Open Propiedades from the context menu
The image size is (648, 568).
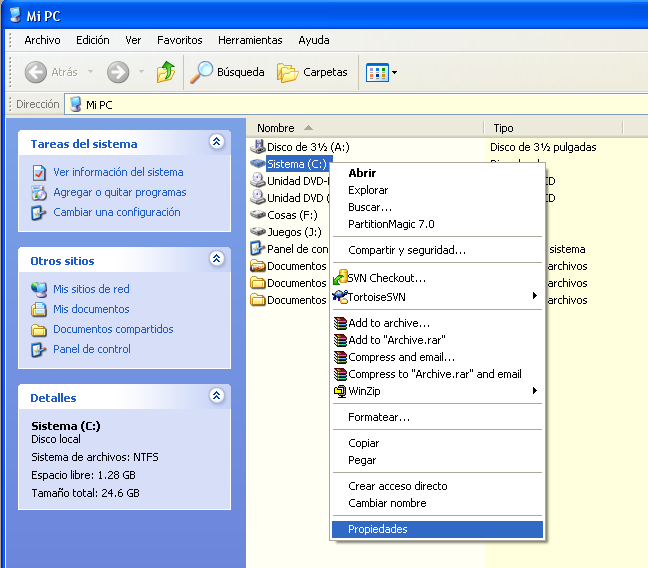437,529
